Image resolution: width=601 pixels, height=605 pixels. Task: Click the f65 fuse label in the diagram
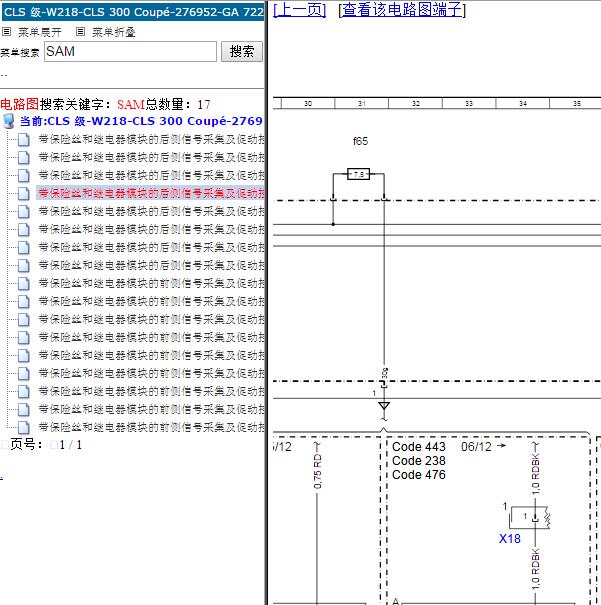point(360,141)
